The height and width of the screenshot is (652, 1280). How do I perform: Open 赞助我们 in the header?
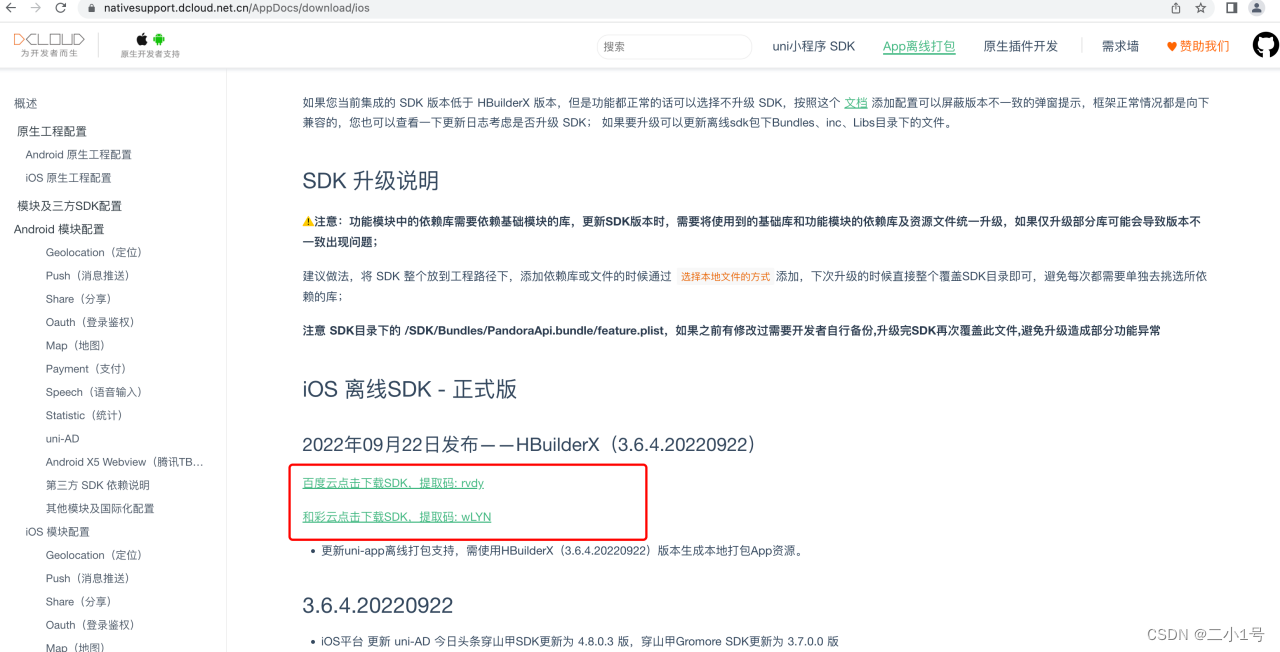(1205, 46)
